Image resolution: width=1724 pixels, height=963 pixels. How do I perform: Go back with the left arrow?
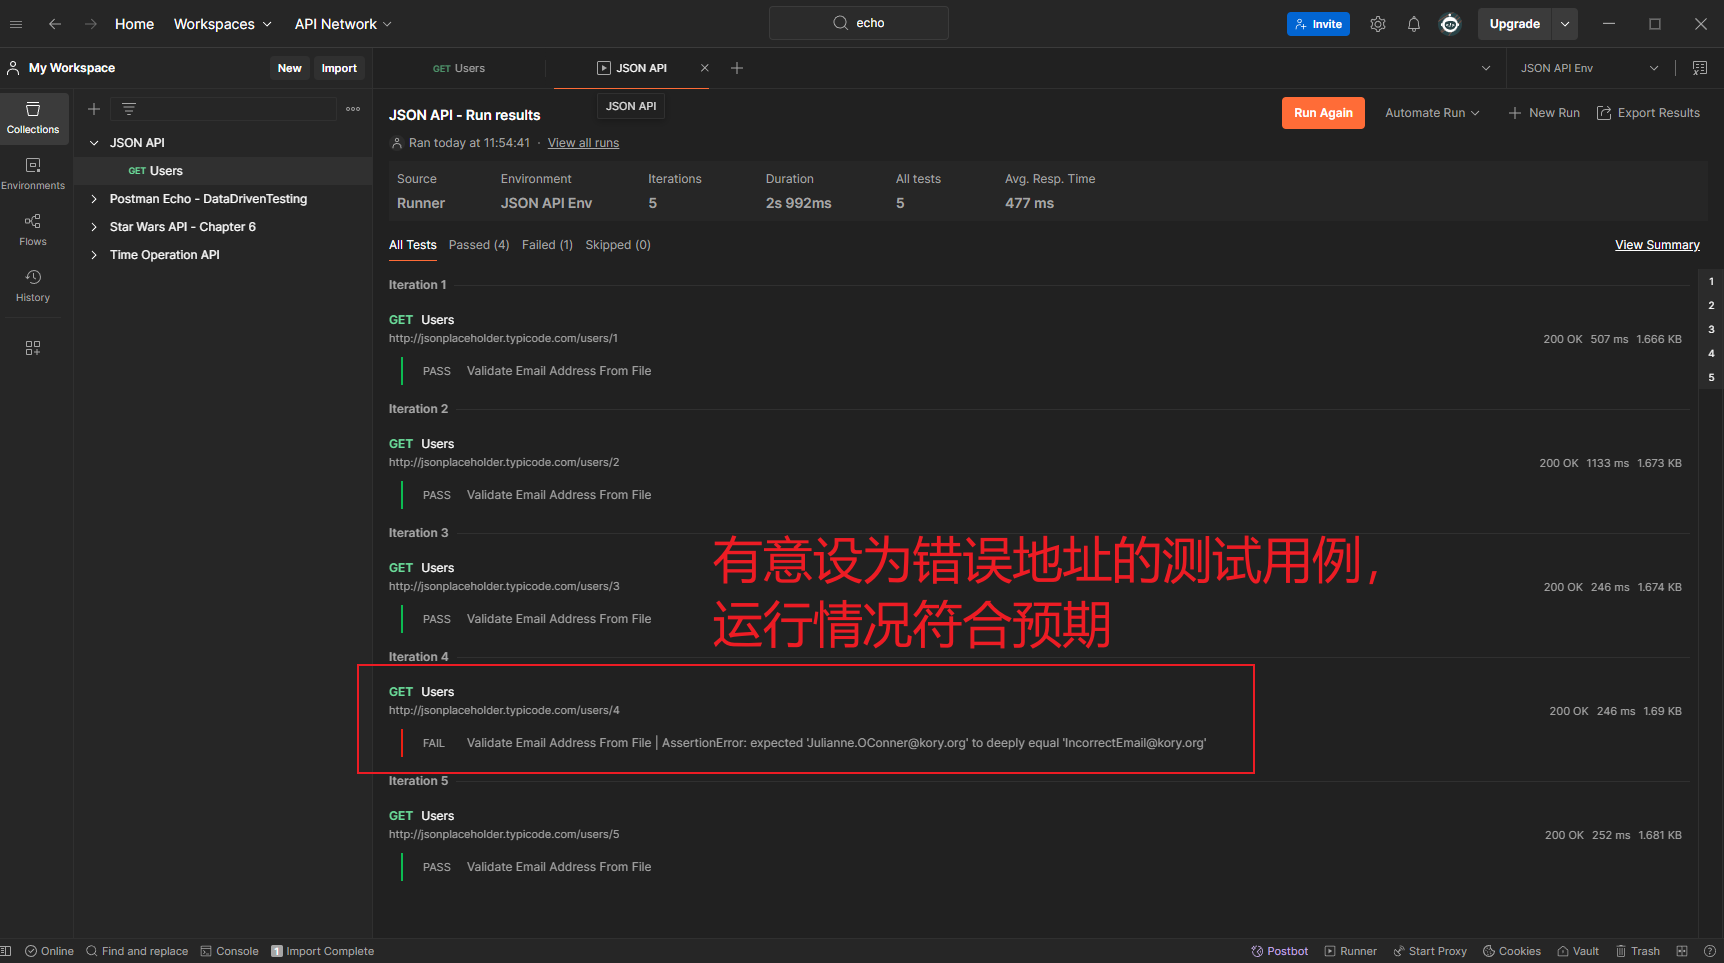[x=55, y=24]
